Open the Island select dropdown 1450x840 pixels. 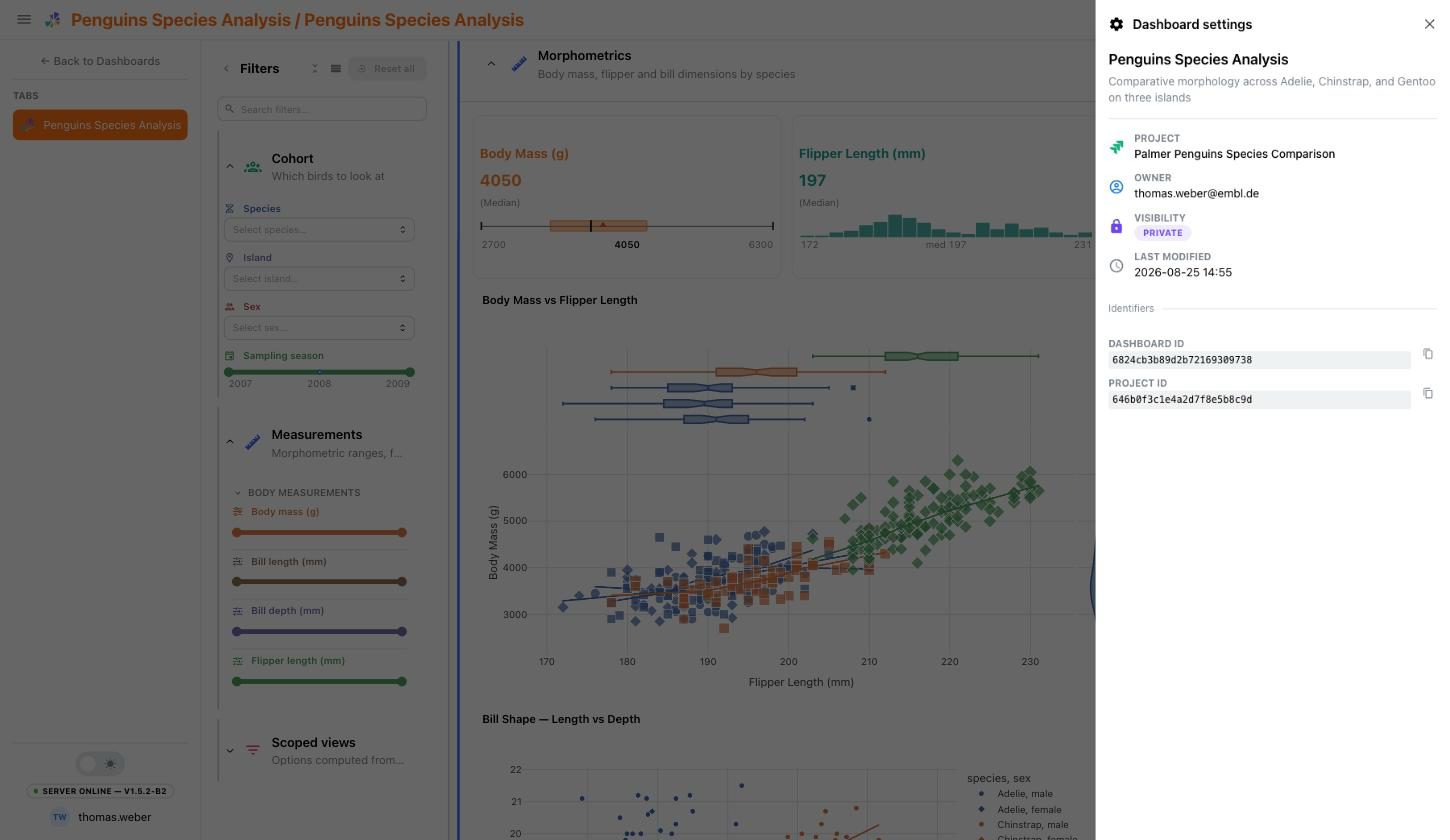(x=319, y=279)
